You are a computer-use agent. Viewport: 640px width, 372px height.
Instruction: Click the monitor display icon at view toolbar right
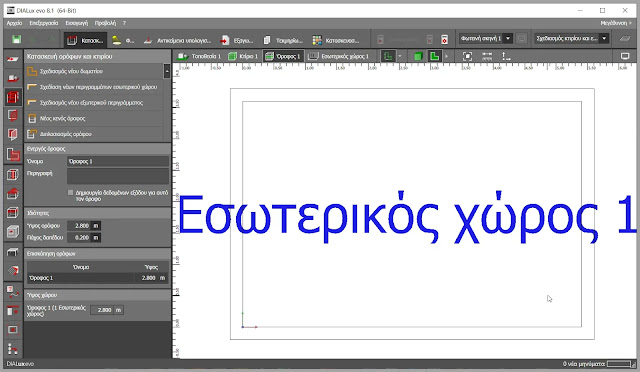tap(625, 56)
